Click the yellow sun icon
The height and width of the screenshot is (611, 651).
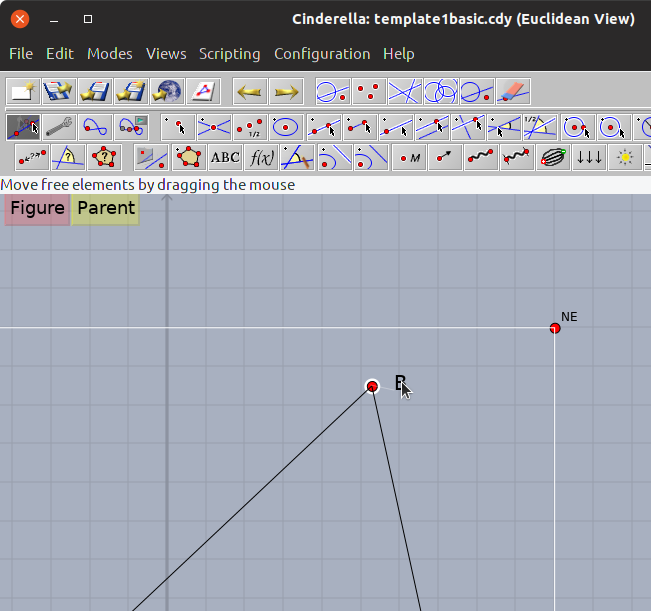click(x=625, y=157)
